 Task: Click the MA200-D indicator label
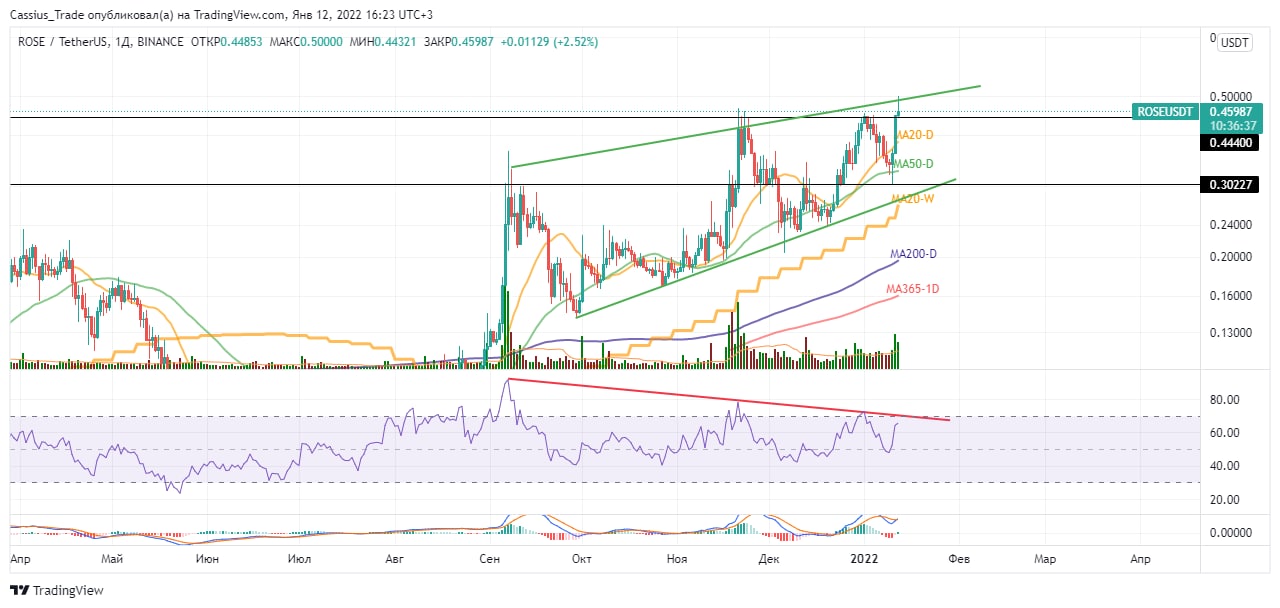pos(913,254)
